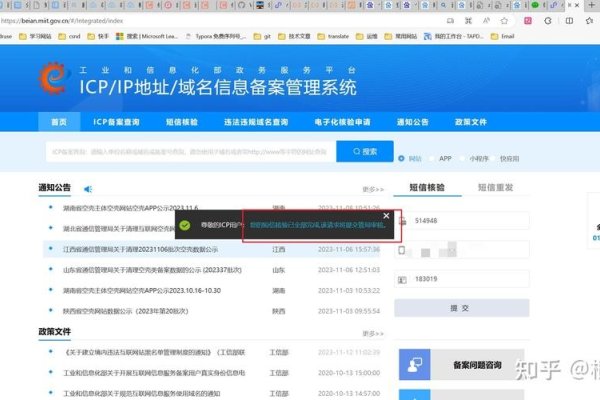Viewport: 600px width, 400px height.
Task: Open the 政策文件 navigation menu item
Action: coord(471,122)
